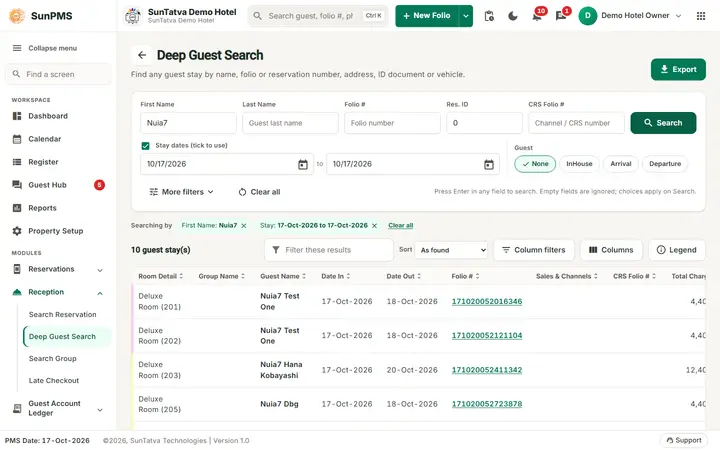Click the New Folio button
The width and height of the screenshot is (720, 450).
427,16
